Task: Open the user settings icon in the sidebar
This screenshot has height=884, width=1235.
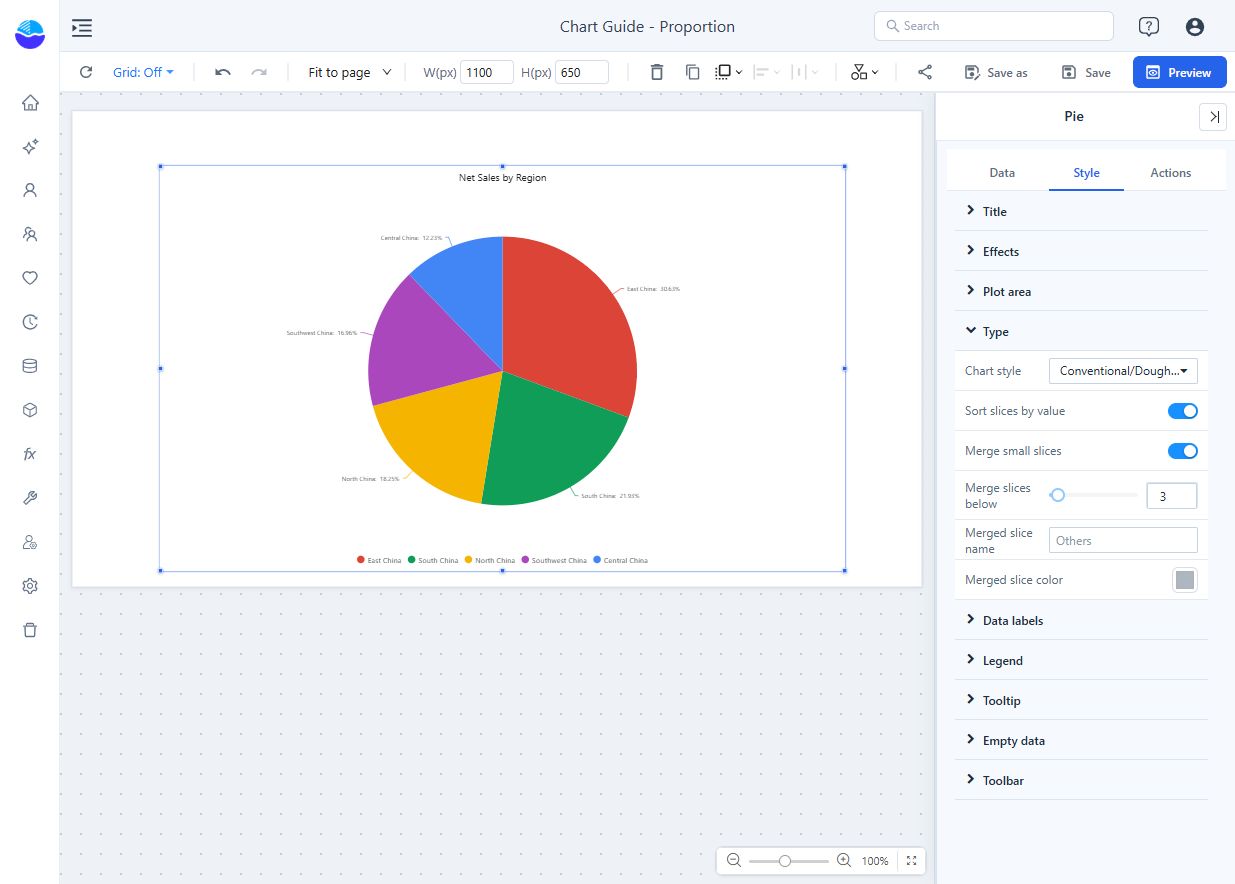Action: click(30, 542)
